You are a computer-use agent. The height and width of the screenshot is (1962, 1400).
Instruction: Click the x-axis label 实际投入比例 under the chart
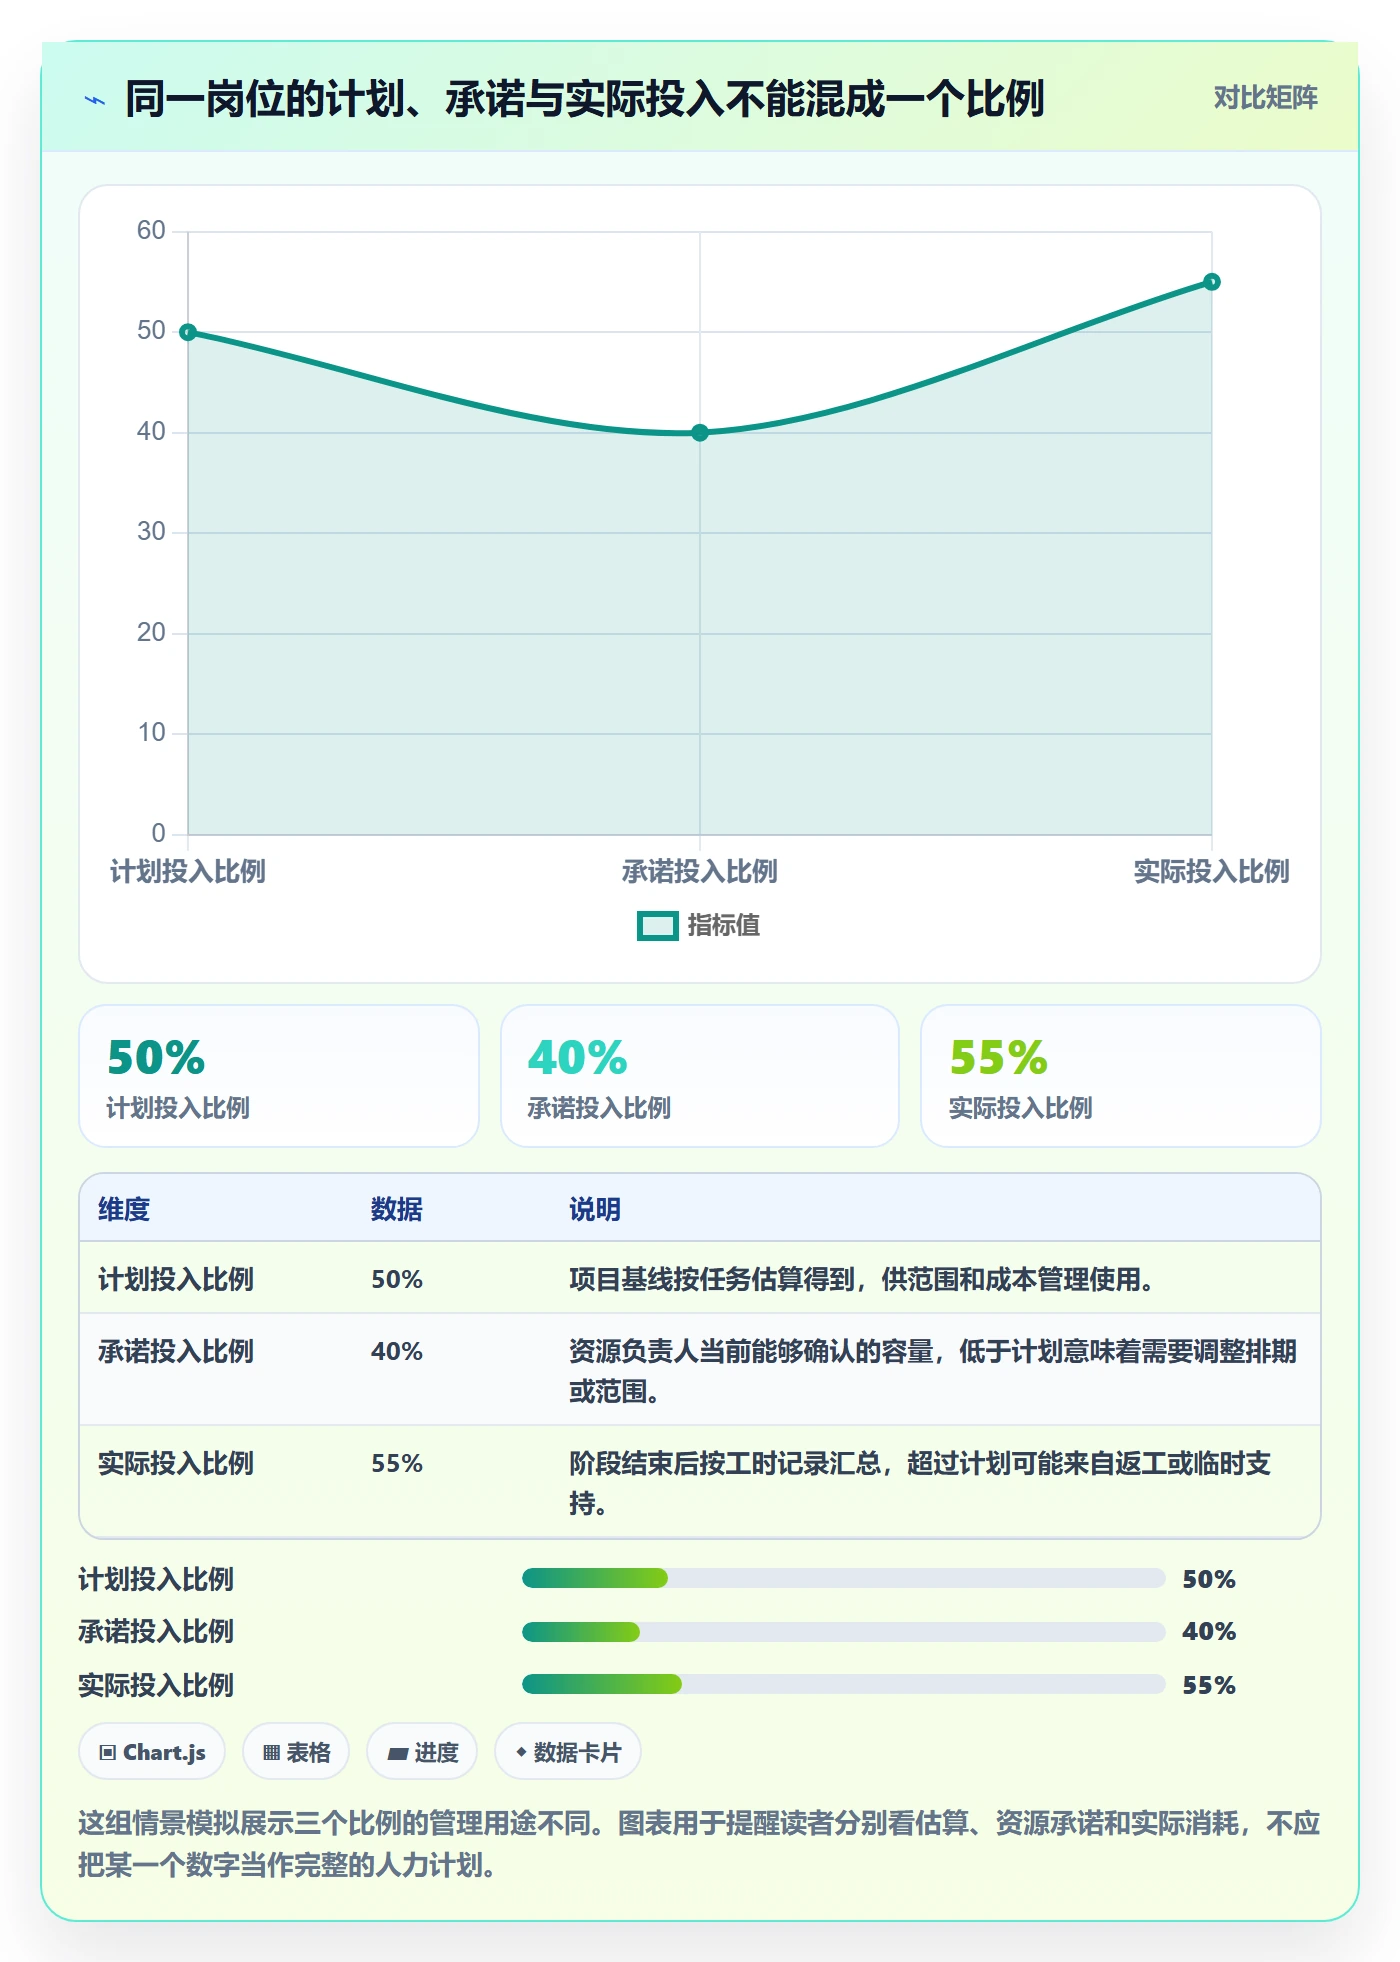point(1211,872)
